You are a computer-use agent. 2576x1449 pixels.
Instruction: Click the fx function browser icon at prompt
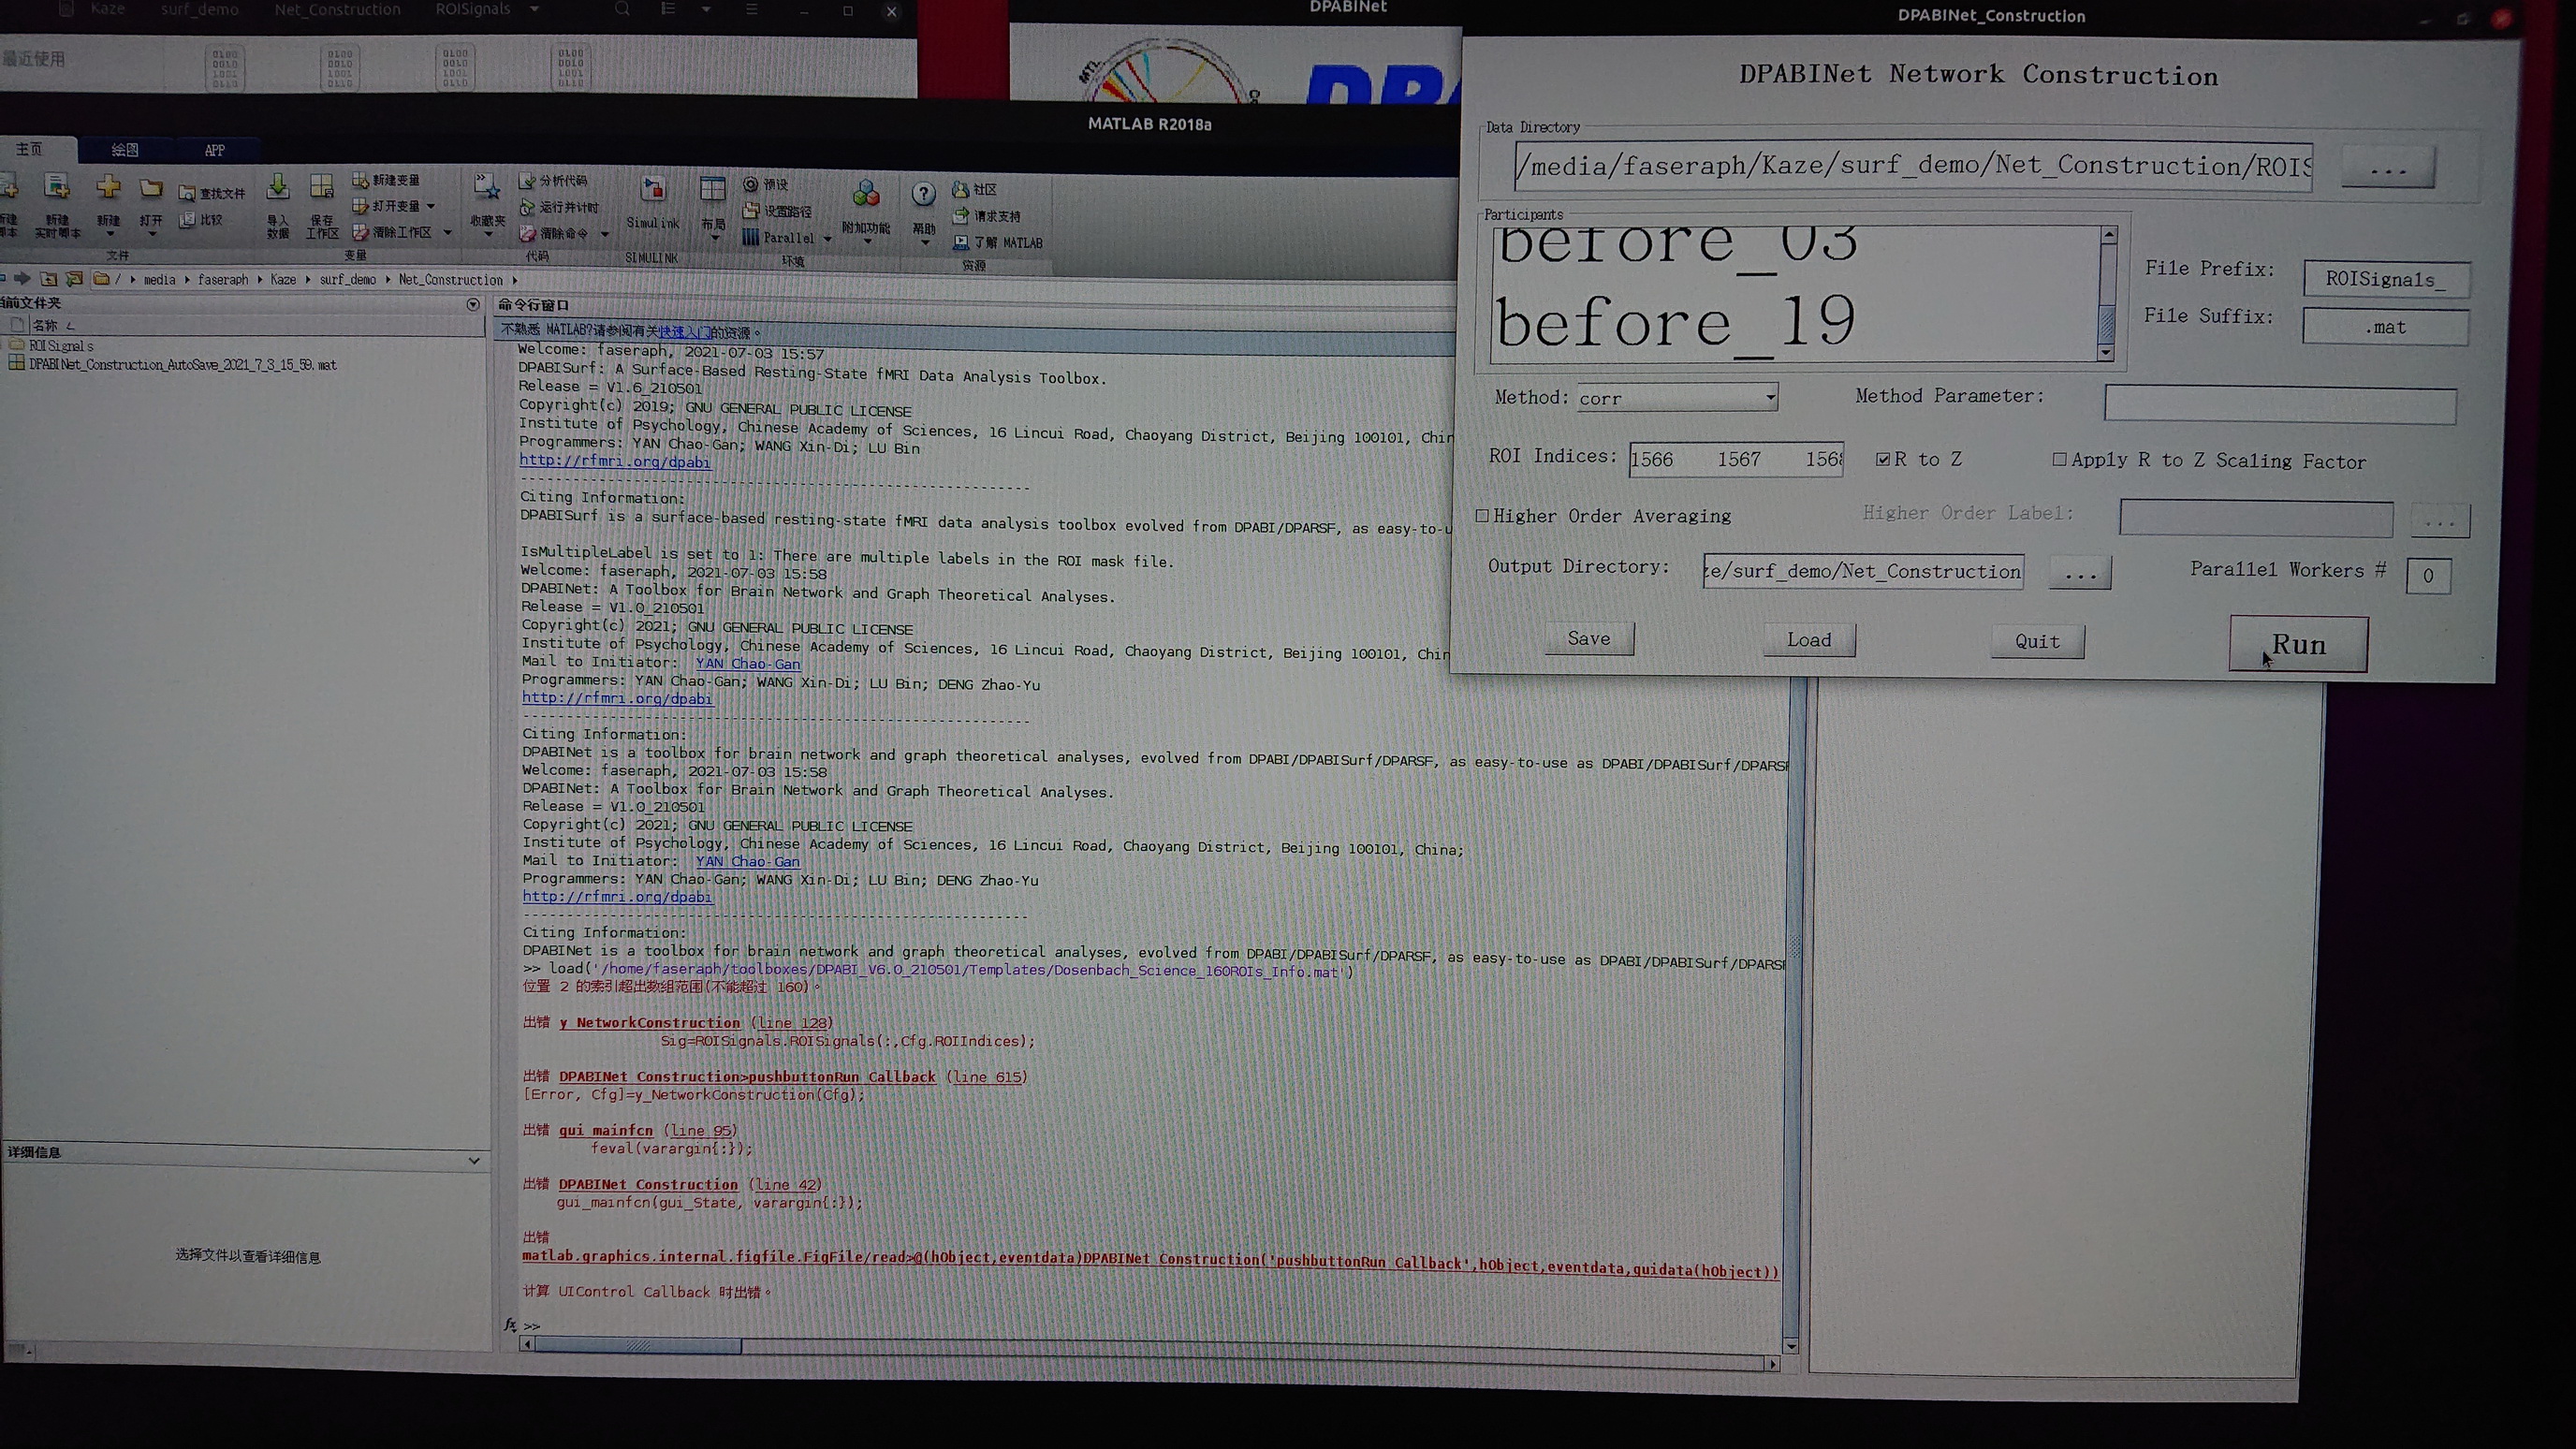510,1325
